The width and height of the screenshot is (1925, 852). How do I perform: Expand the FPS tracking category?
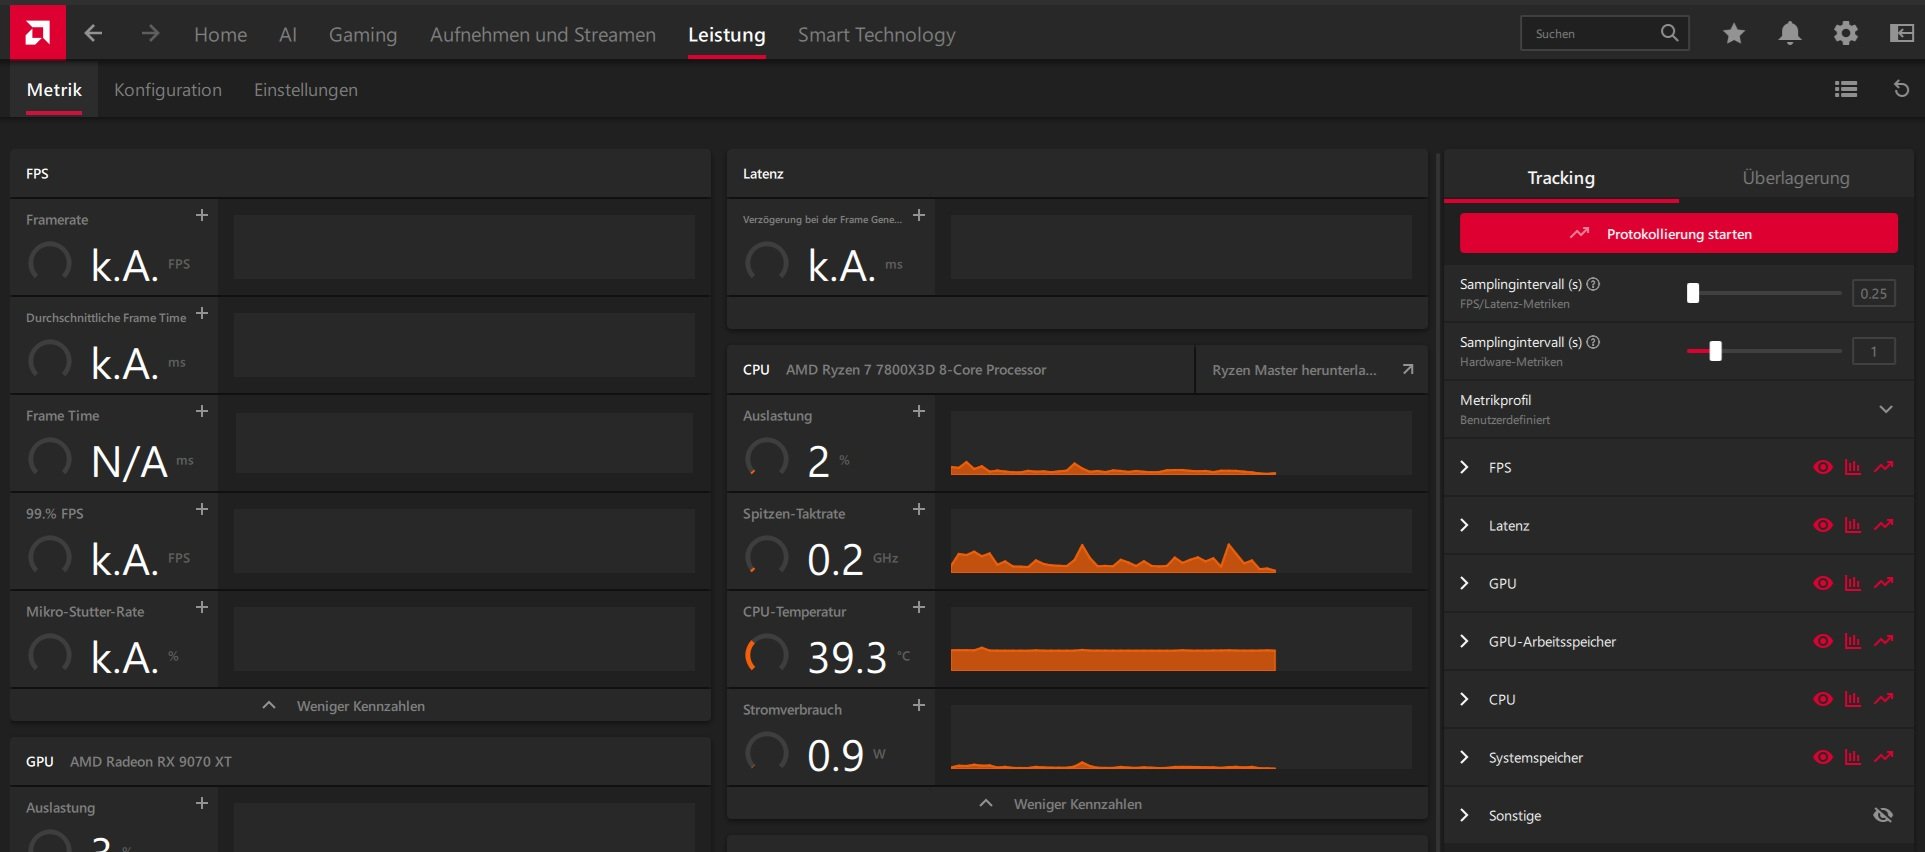(x=1464, y=467)
